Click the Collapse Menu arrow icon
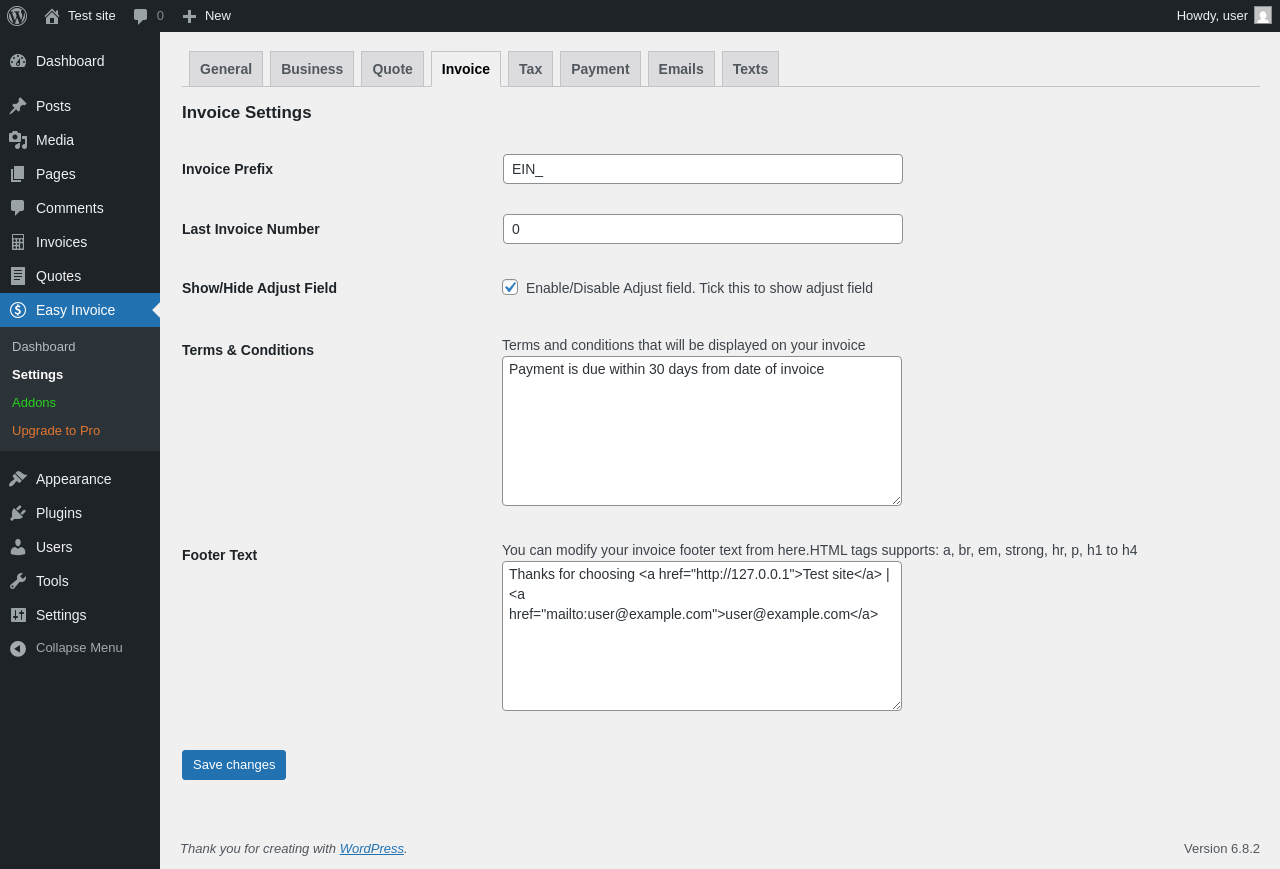This screenshot has width=1280, height=869. pos(18,648)
